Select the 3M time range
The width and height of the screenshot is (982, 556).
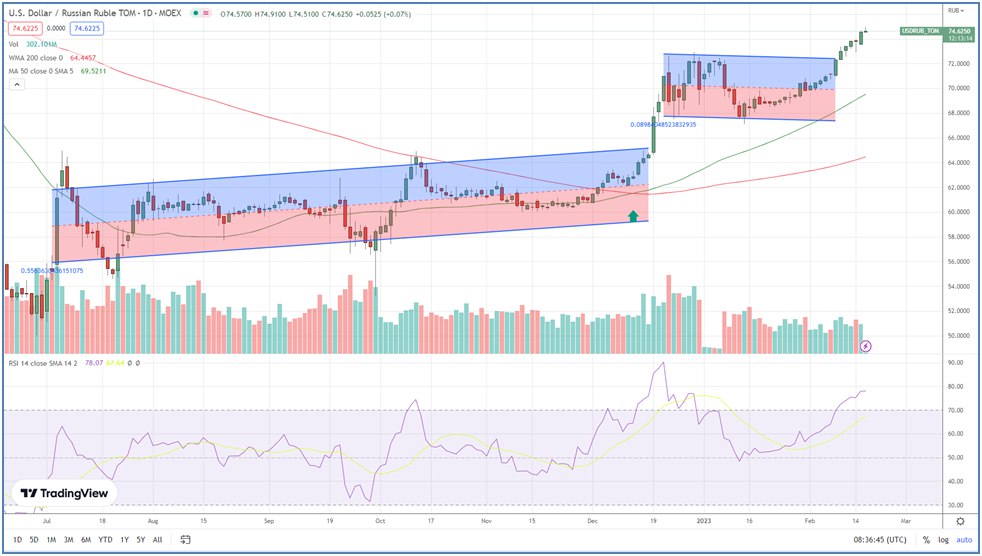pyautogui.click(x=68, y=540)
